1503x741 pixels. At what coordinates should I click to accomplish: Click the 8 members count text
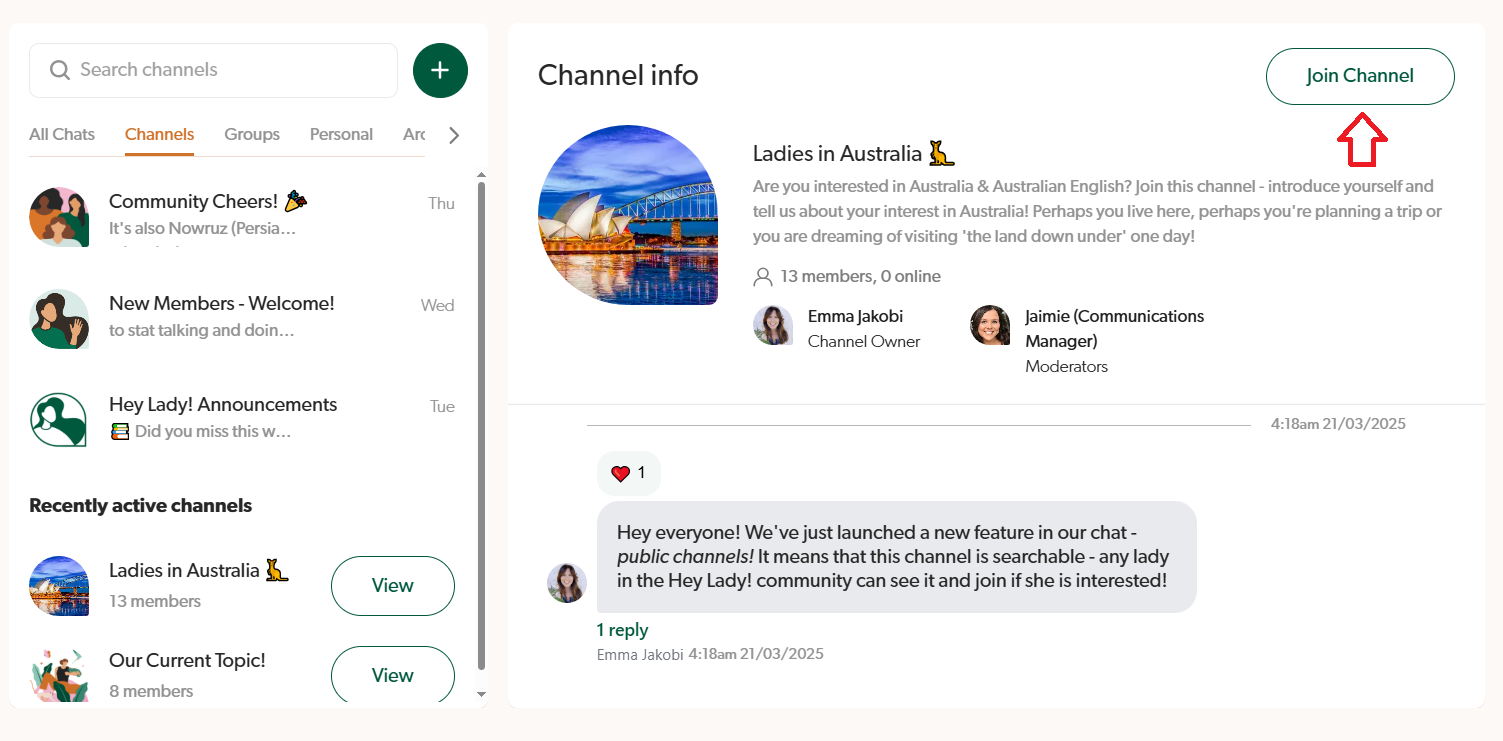[x=151, y=691]
